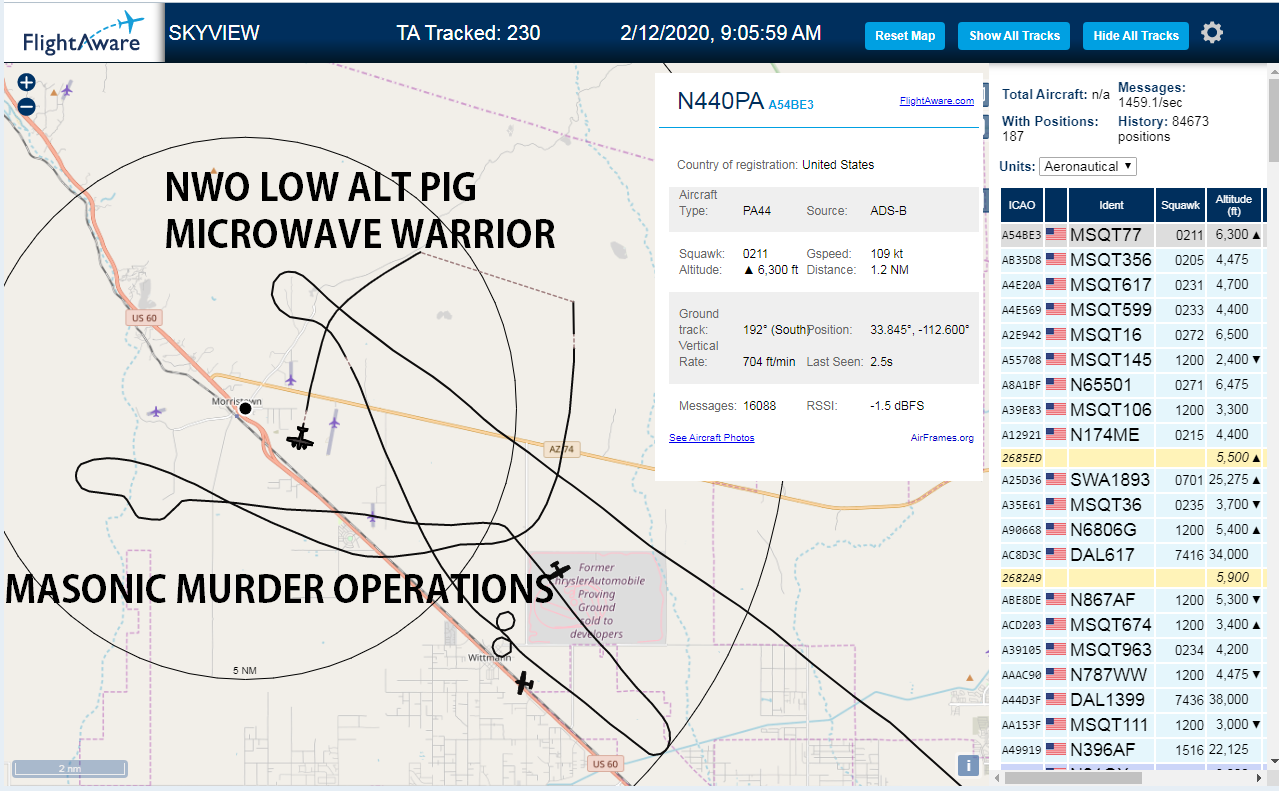Click the US flag in SWA1893 row

pos(1056,479)
